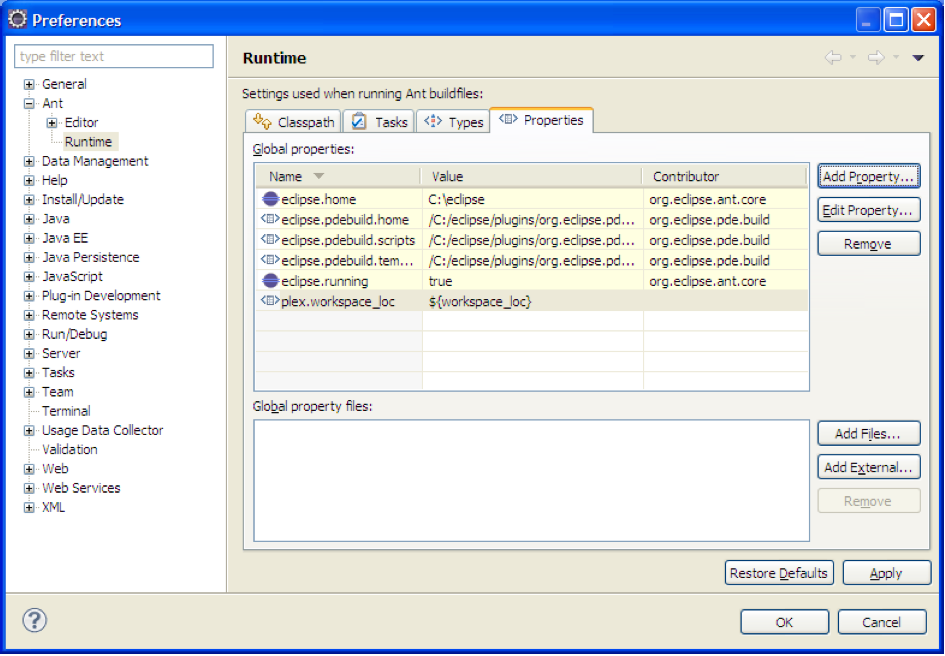Expand the Remote Systems node
The image size is (945, 656).
point(29,315)
